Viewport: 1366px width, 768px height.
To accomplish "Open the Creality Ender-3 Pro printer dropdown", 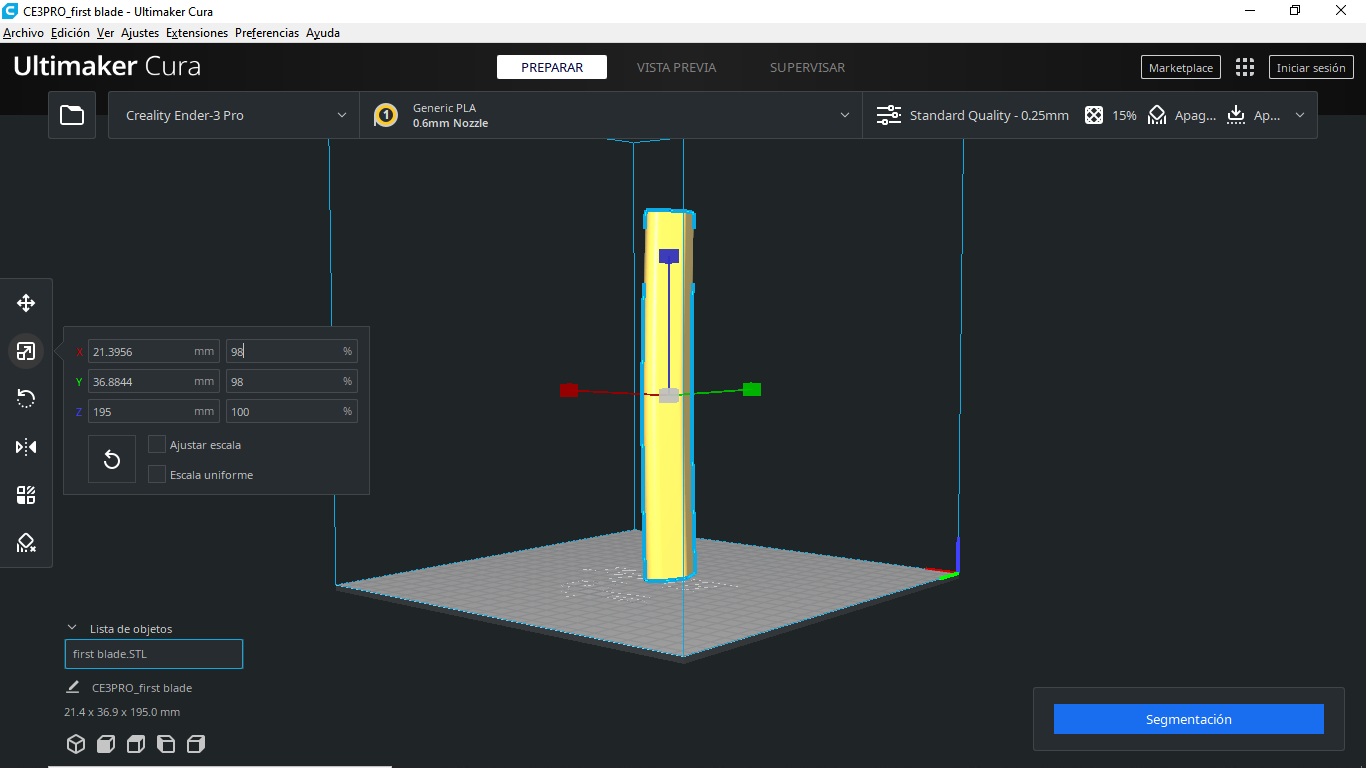I will [x=234, y=115].
